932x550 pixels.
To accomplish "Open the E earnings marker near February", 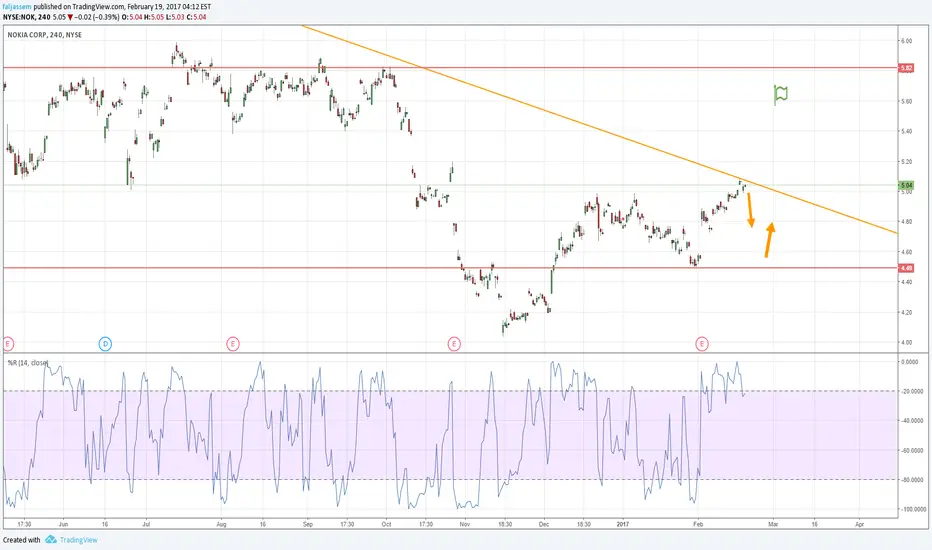I will 702,344.
